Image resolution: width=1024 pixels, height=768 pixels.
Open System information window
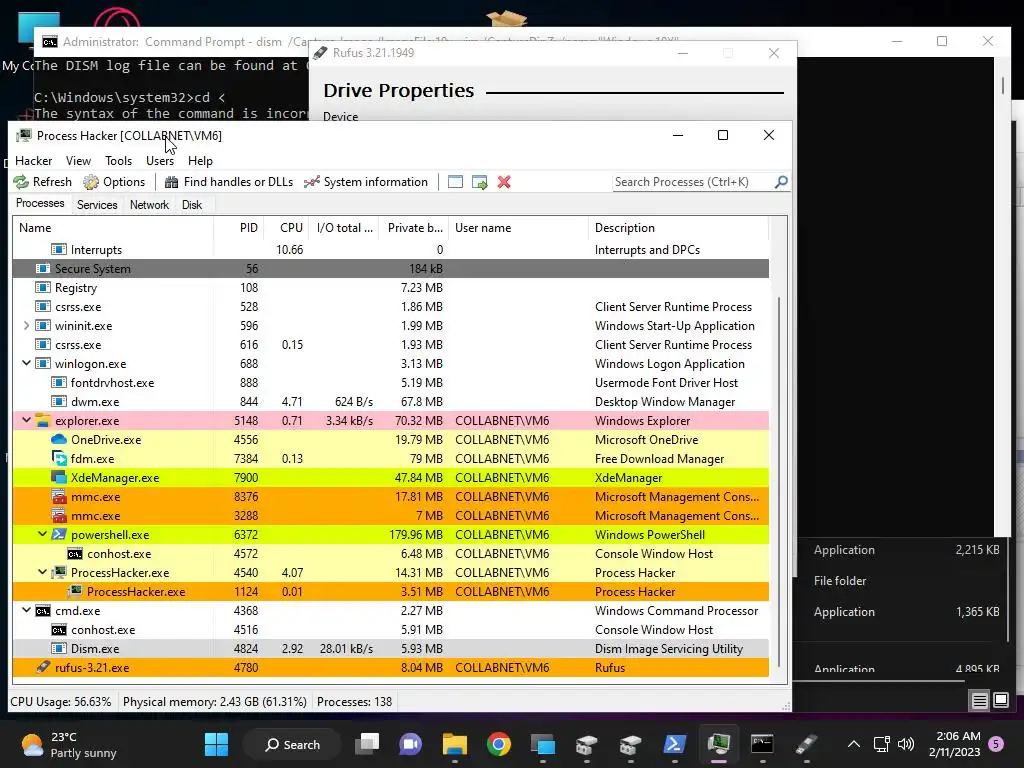pos(366,182)
